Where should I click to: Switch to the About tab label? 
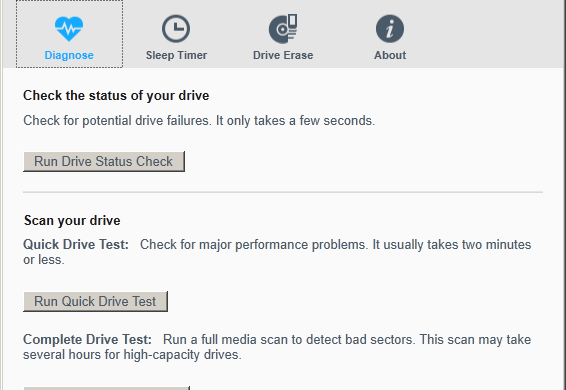click(390, 55)
